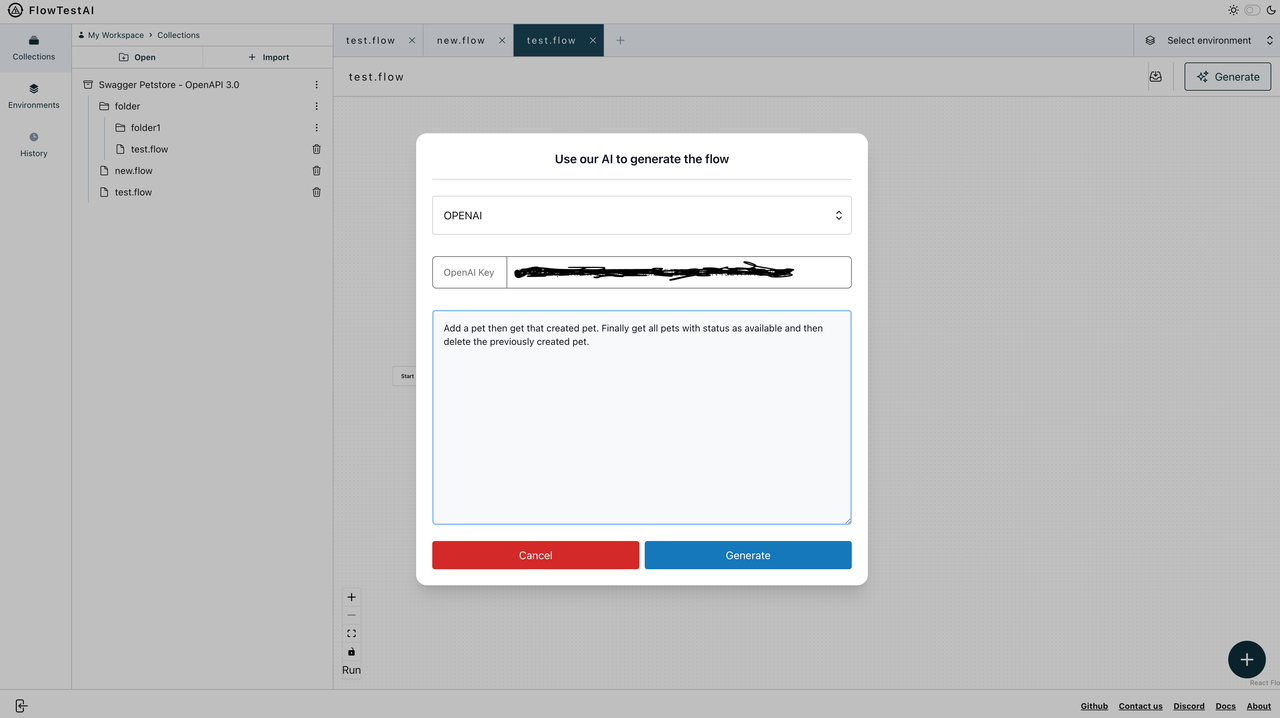Close the active test.flow tab
This screenshot has width=1280, height=718.
pyautogui.click(x=593, y=41)
